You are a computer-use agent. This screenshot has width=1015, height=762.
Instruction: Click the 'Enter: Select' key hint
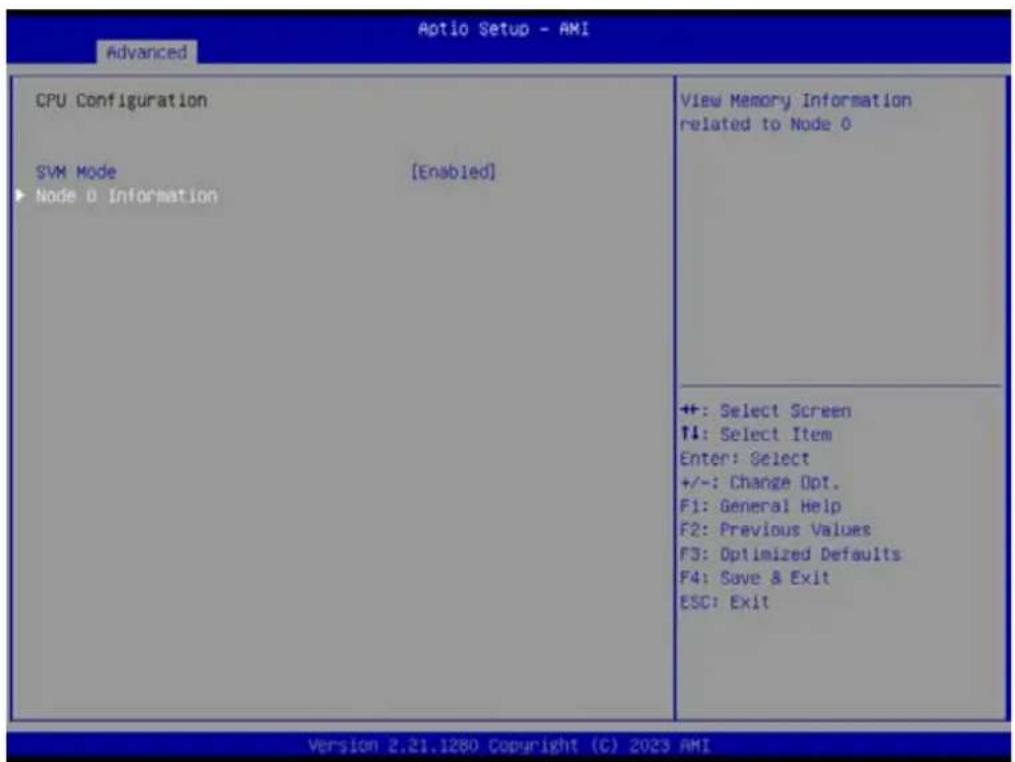[x=745, y=459]
